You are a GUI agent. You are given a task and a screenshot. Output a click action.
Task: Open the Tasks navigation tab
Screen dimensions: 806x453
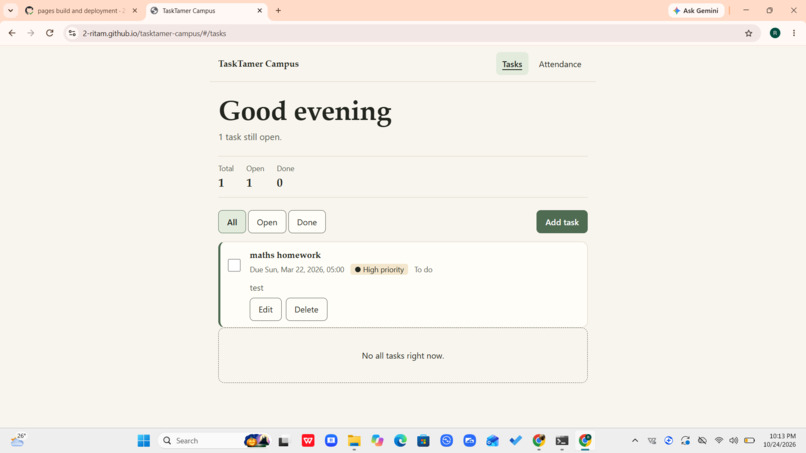coord(512,64)
